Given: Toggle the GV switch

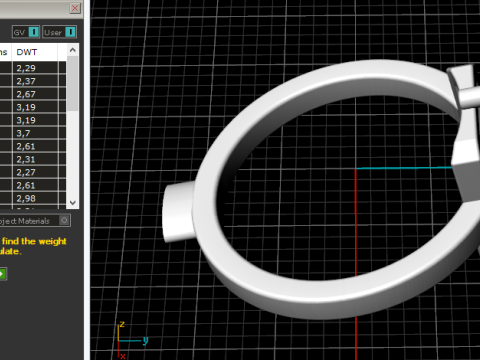Looking at the screenshot, I should [x=26, y=32].
